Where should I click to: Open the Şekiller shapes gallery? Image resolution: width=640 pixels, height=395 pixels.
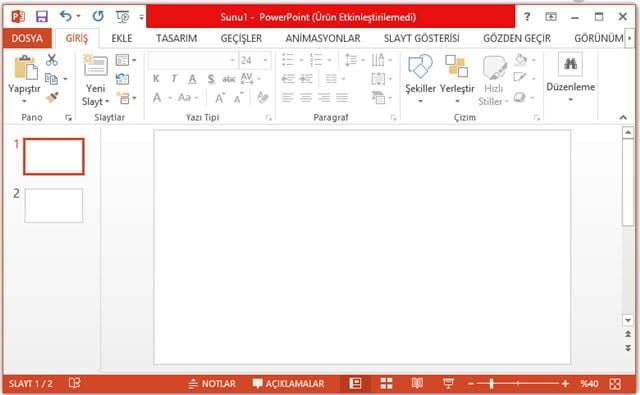point(420,78)
